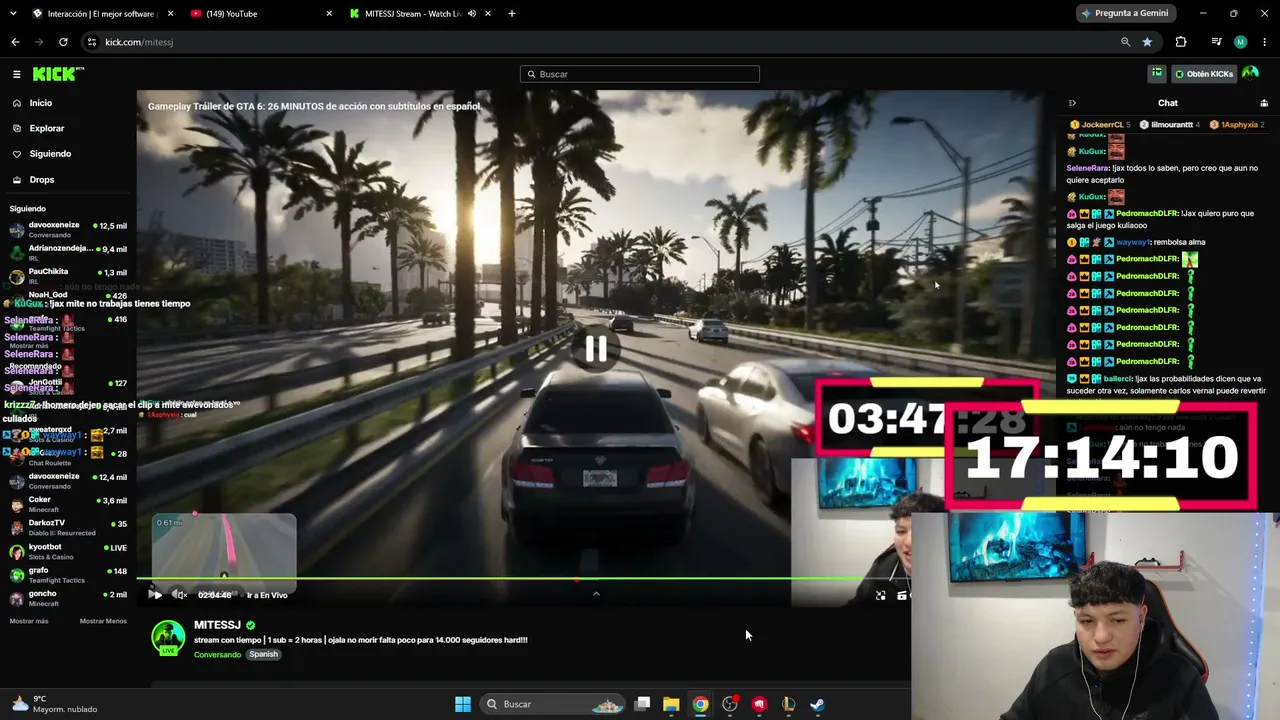The width and height of the screenshot is (1280, 720).
Task: Switch to the (149) YouTube tab
Action: pyautogui.click(x=262, y=14)
